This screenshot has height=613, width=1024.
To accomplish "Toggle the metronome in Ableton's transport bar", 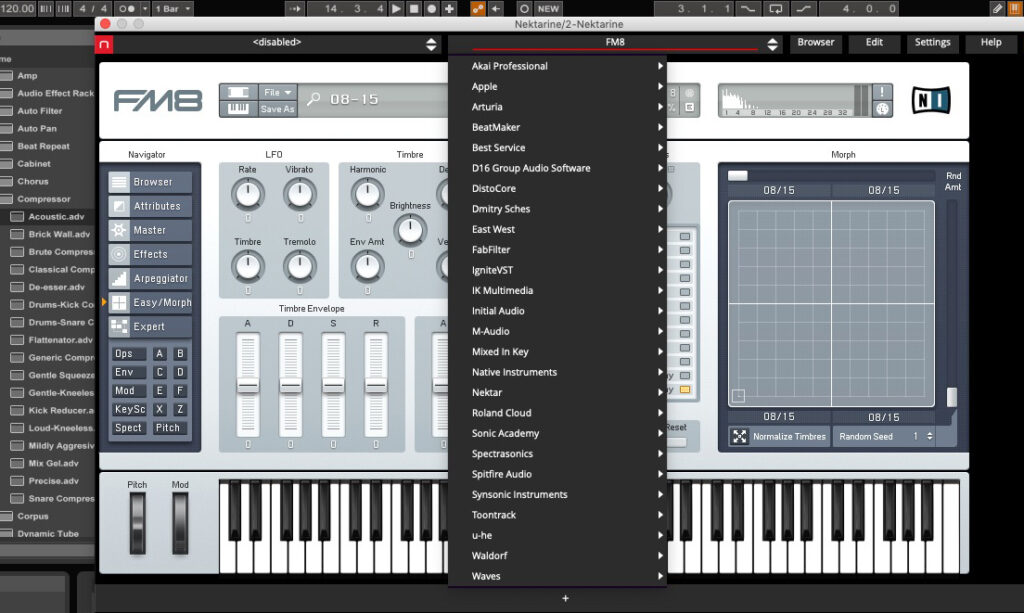I will 127,8.
